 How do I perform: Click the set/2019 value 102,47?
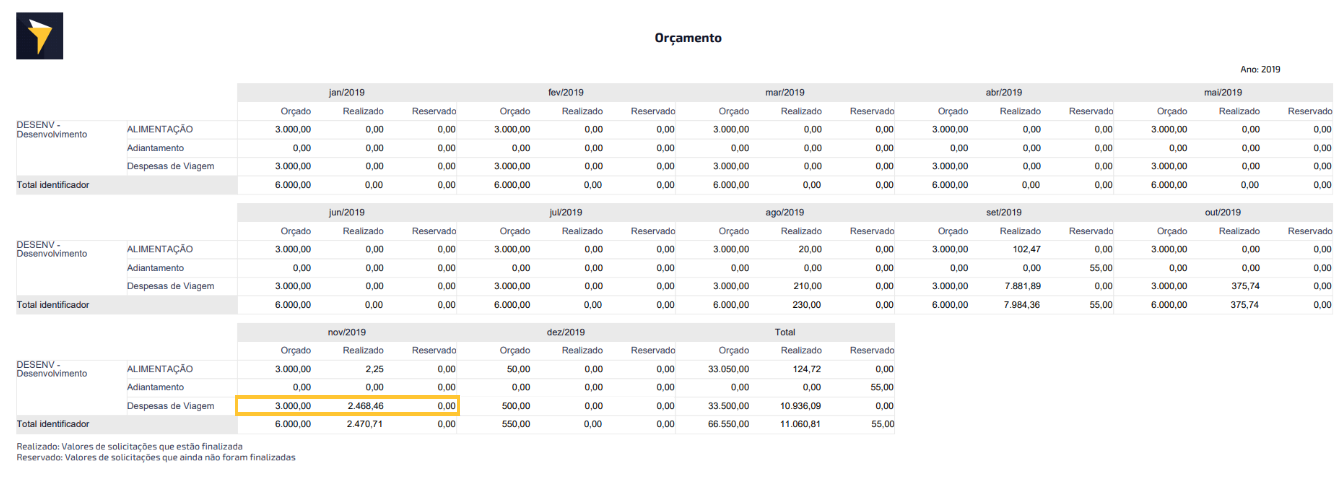coord(1027,249)
